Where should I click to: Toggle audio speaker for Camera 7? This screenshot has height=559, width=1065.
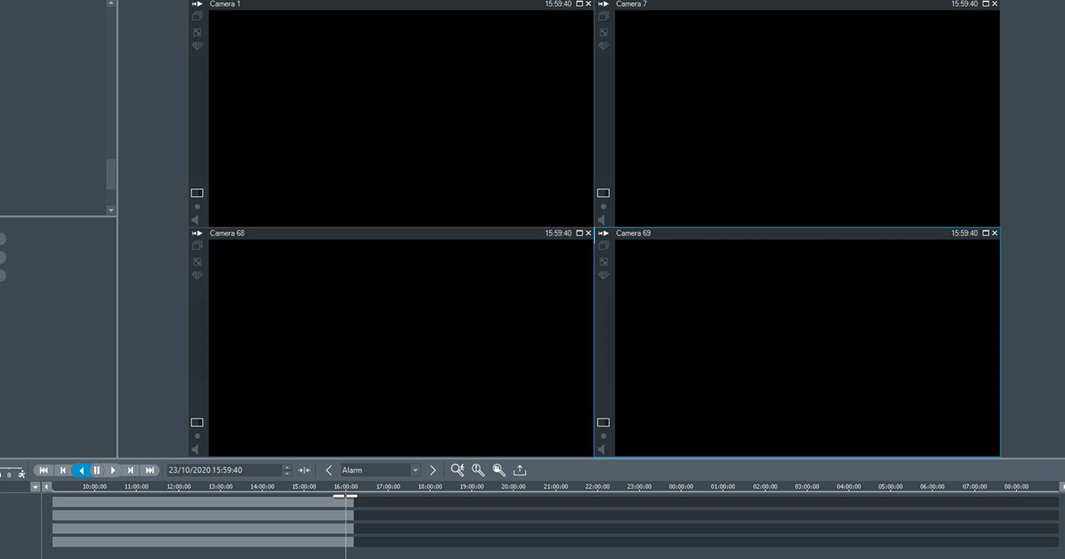602,220
